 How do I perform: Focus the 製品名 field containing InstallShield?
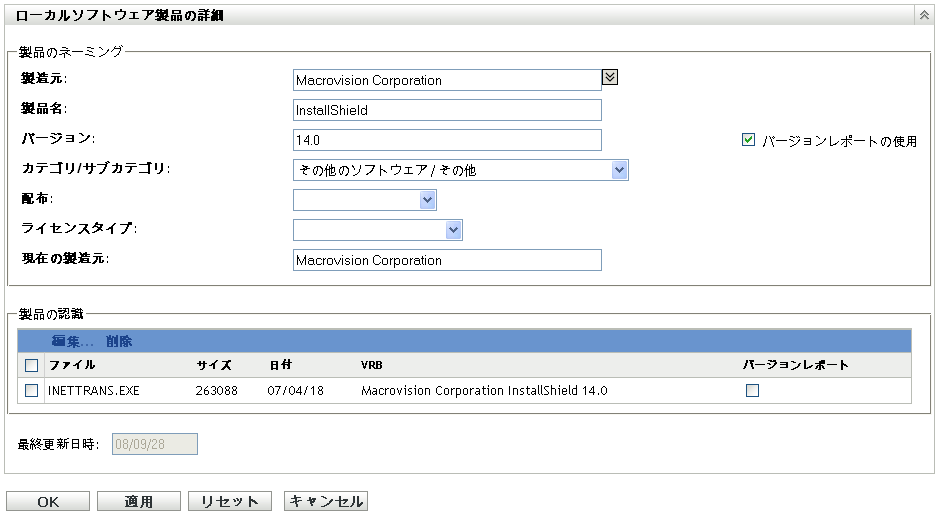click(x=447, y=110)
